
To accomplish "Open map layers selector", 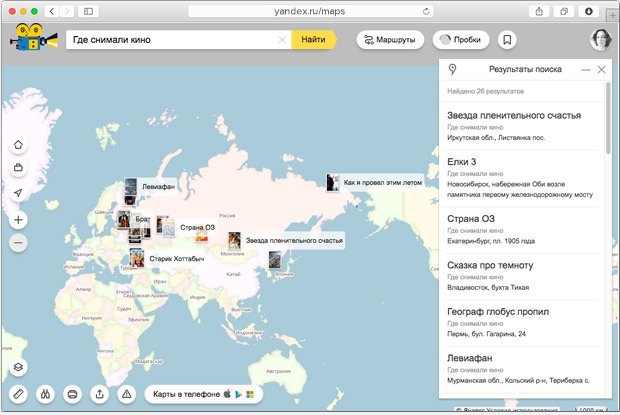I will [x=18, y=367].
